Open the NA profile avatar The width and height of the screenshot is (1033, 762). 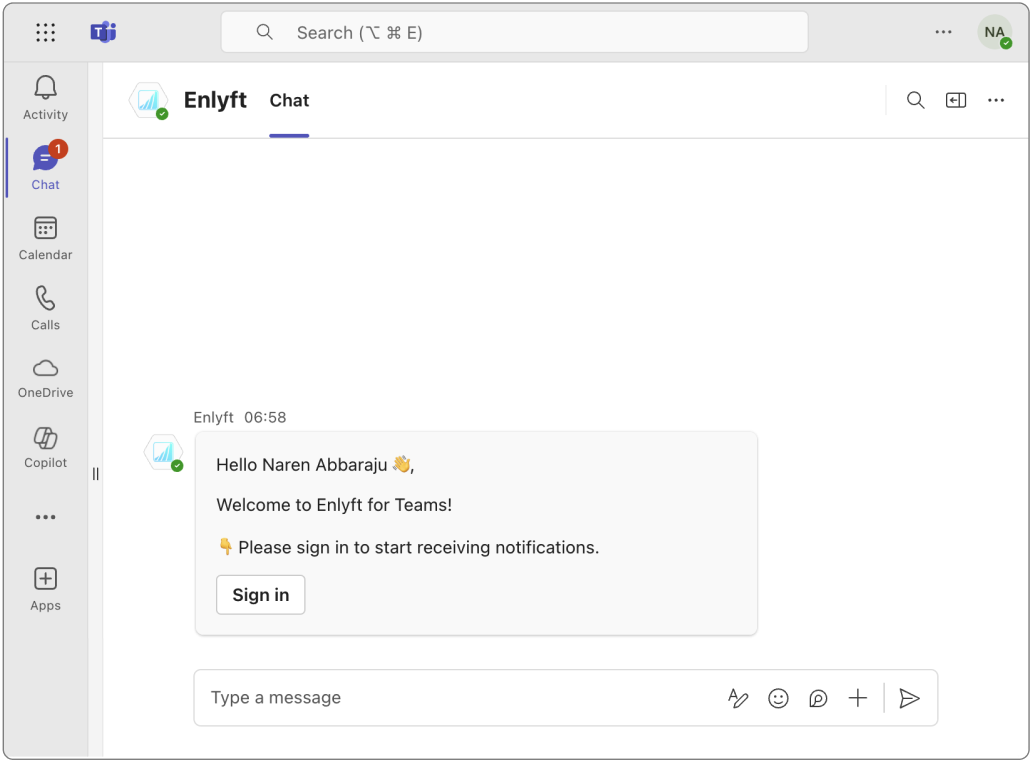point(994,32)
